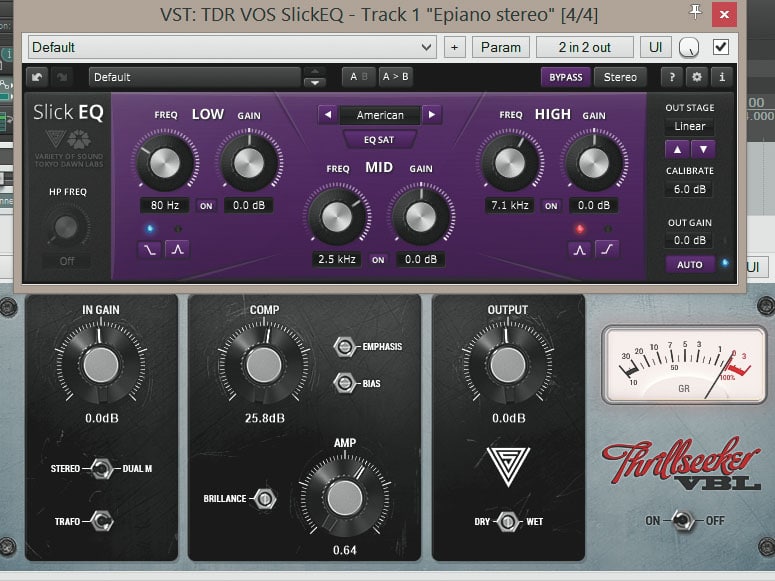This screenshot has width=775, height=581.
Task: Click the redo arrow icon in SlickEQ
Action: 62,77
